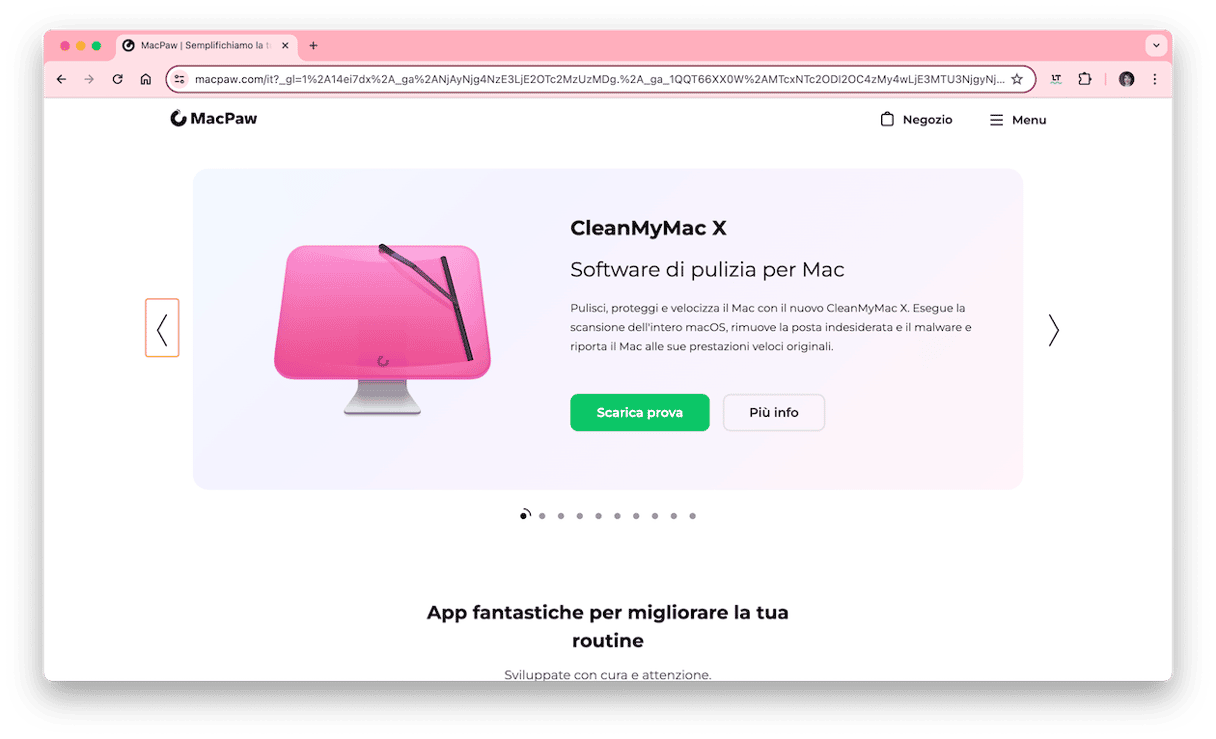
Task: Advance to next carousel slide arrow
Action: (1053, 330)
